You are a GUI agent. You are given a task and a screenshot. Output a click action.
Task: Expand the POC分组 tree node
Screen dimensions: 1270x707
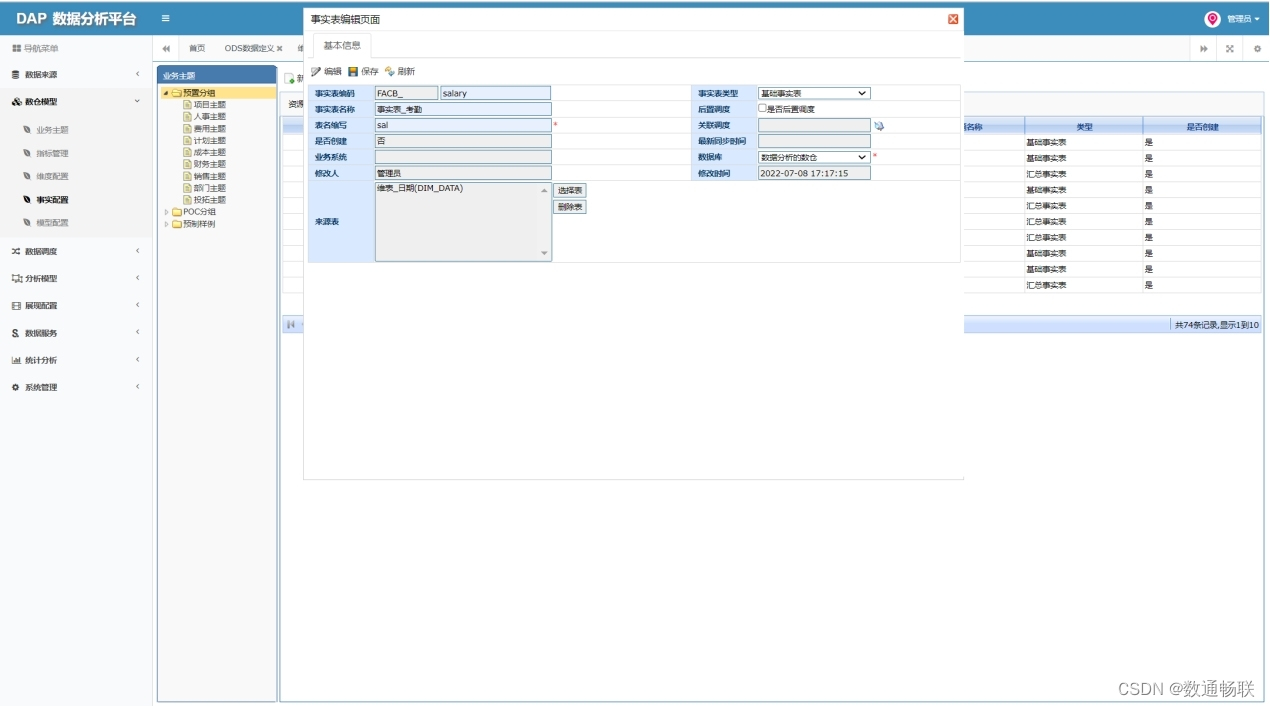[x=166, y=212]
